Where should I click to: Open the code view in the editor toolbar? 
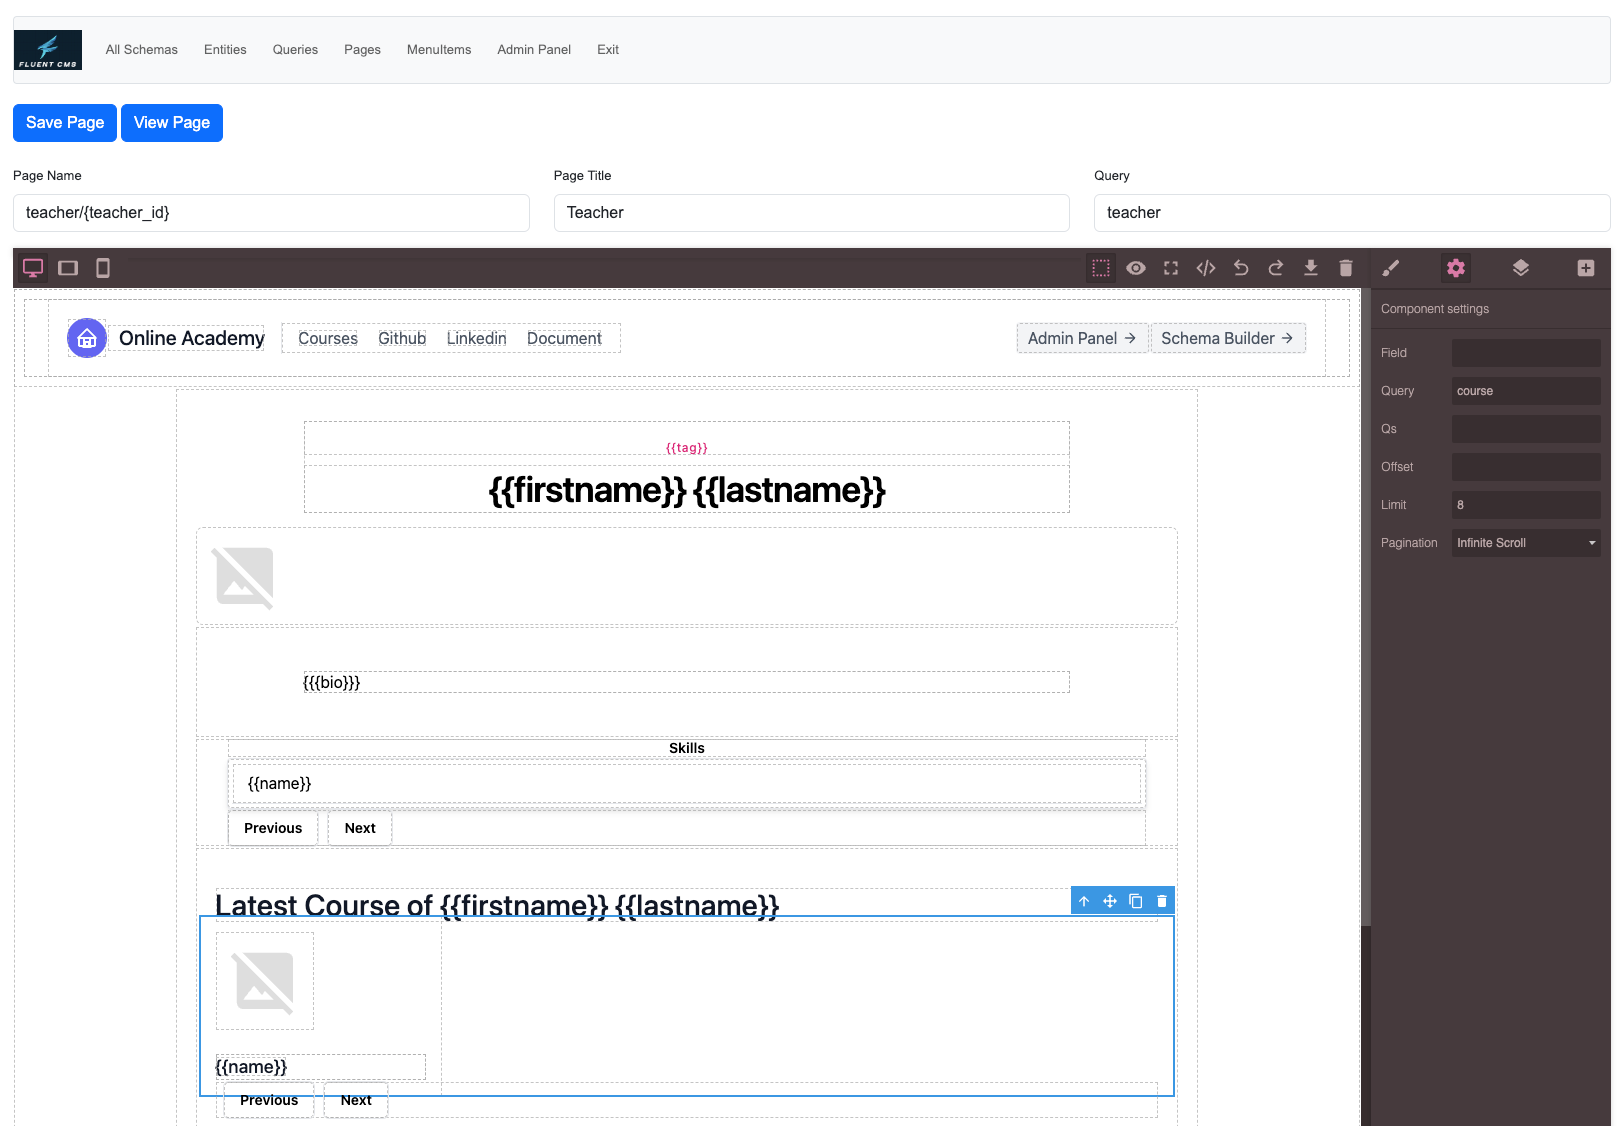tap(1206, 268)
